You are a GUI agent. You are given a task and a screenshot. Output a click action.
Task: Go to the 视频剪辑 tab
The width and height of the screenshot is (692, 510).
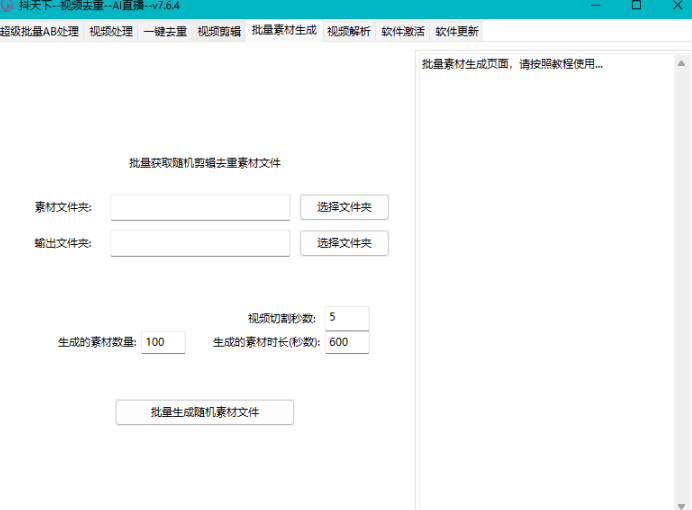[219, 31]
